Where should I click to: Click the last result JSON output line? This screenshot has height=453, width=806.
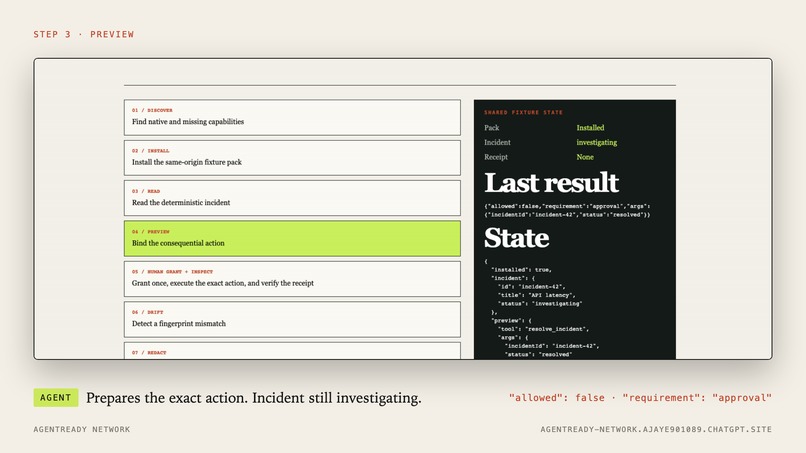click(567, 210)
